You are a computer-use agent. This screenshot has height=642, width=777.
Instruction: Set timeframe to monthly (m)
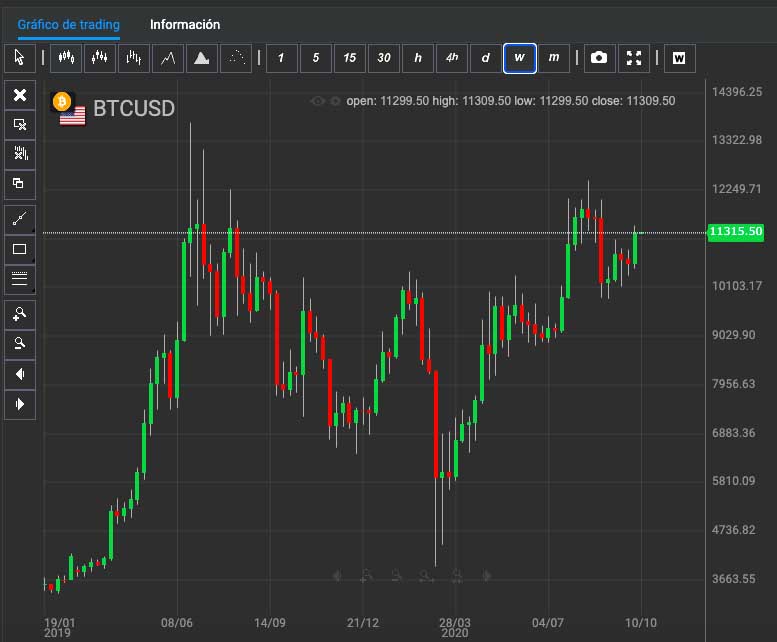click(x=554, y=58)
